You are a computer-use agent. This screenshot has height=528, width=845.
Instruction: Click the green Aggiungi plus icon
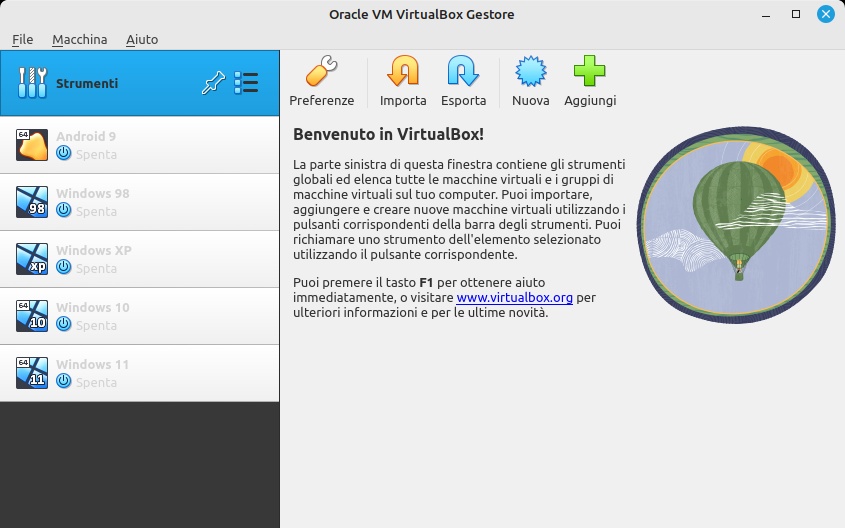590,71
